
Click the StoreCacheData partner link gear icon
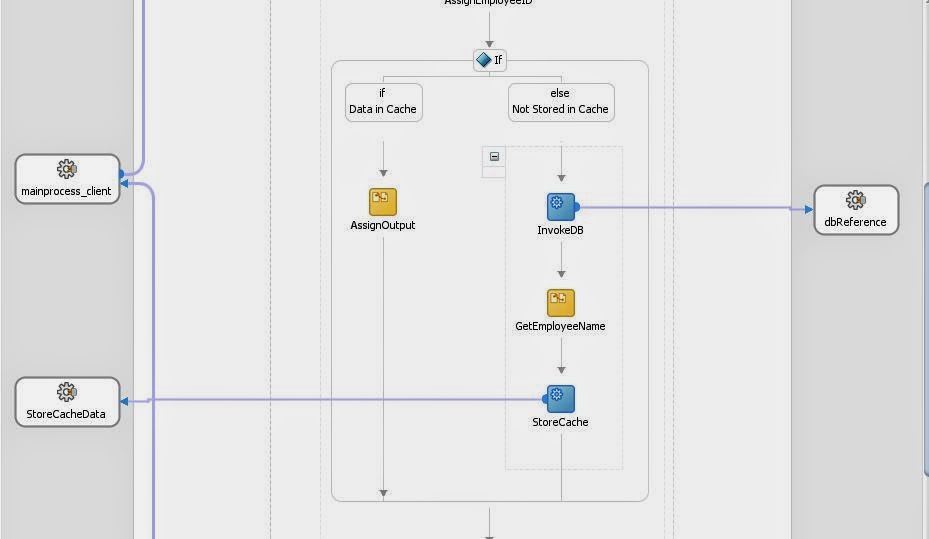click(x=66, y=392)
